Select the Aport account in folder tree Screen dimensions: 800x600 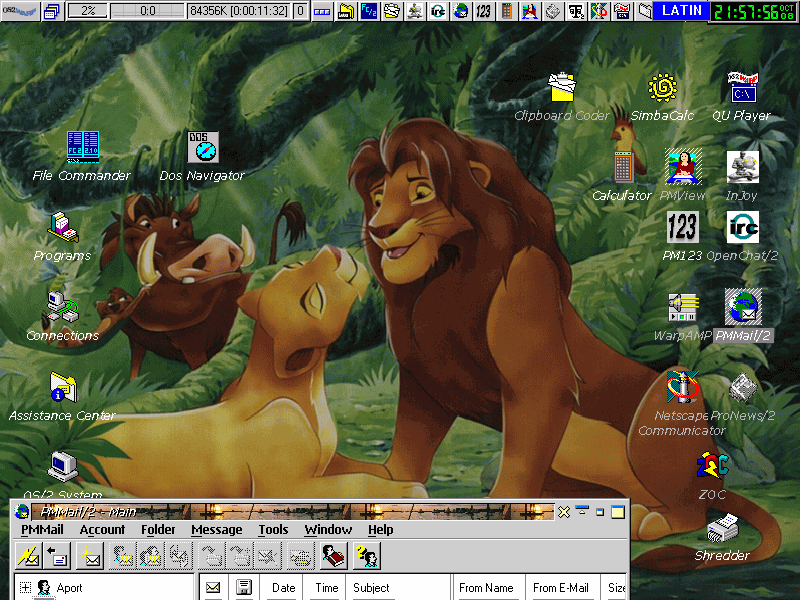(69, 588)
